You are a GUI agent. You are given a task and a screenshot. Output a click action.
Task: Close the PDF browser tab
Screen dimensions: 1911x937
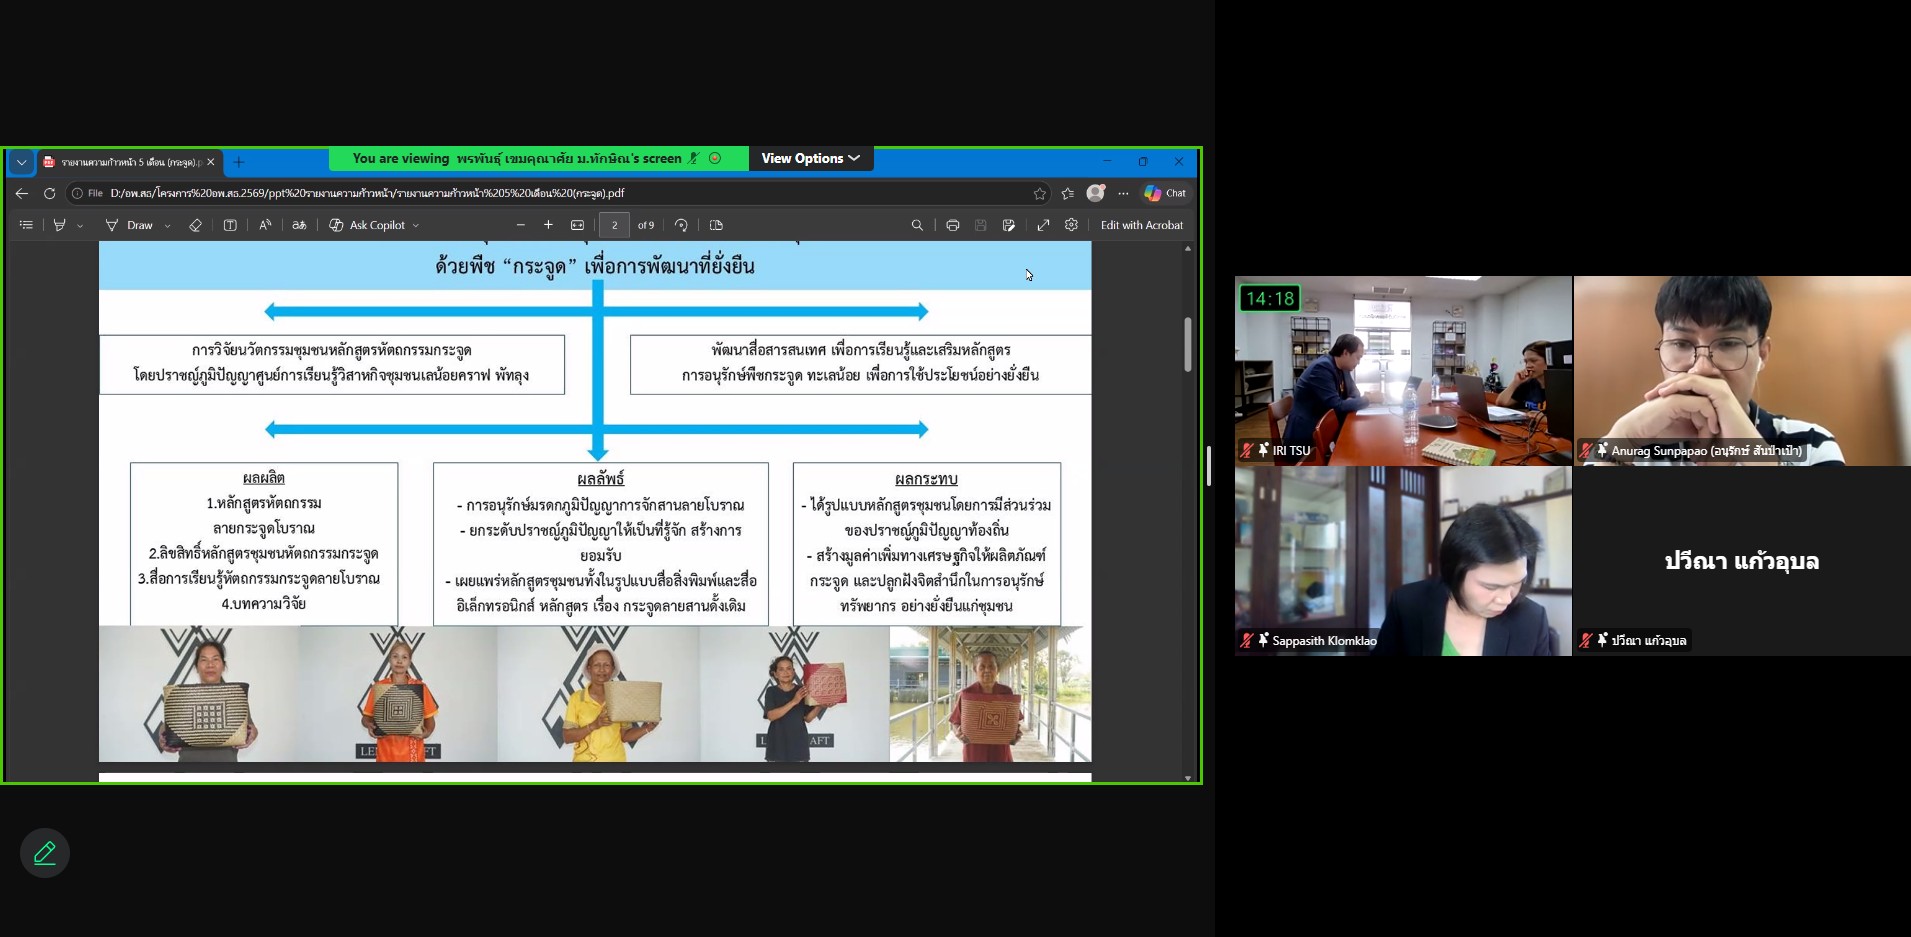(210, 162)
